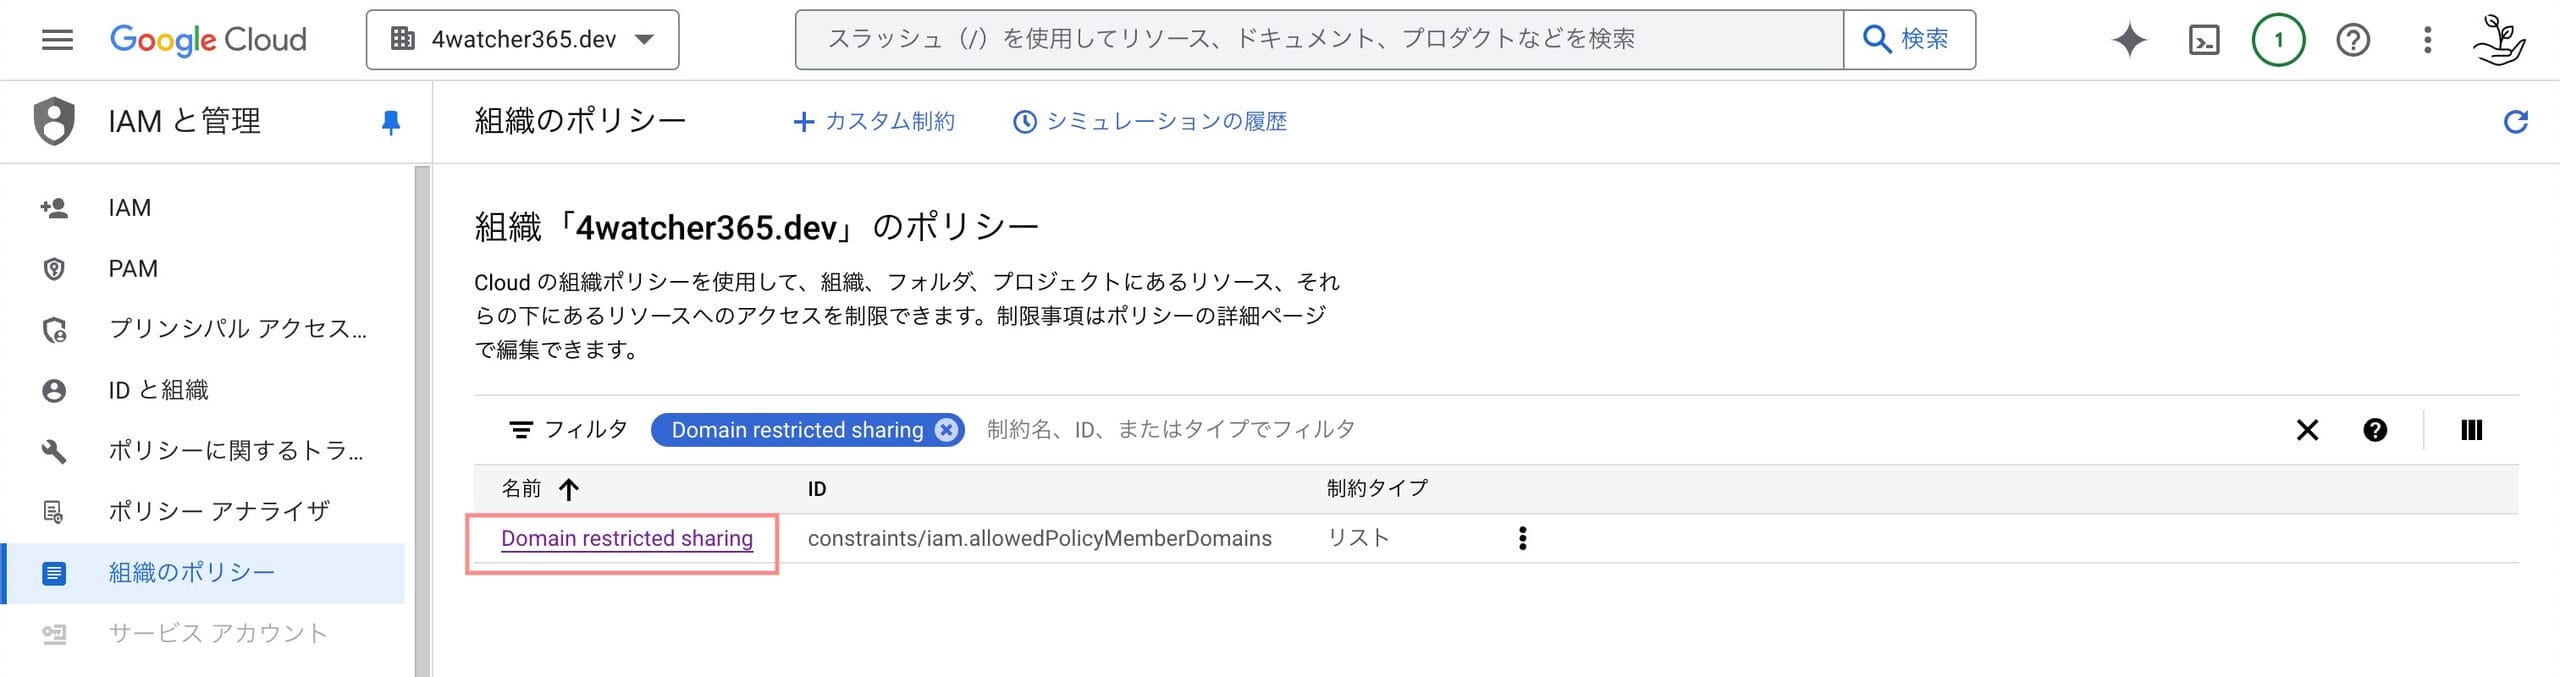Open the help question mark menu
This screenshot has width=2560, height=677.
tap(2353, 40)
